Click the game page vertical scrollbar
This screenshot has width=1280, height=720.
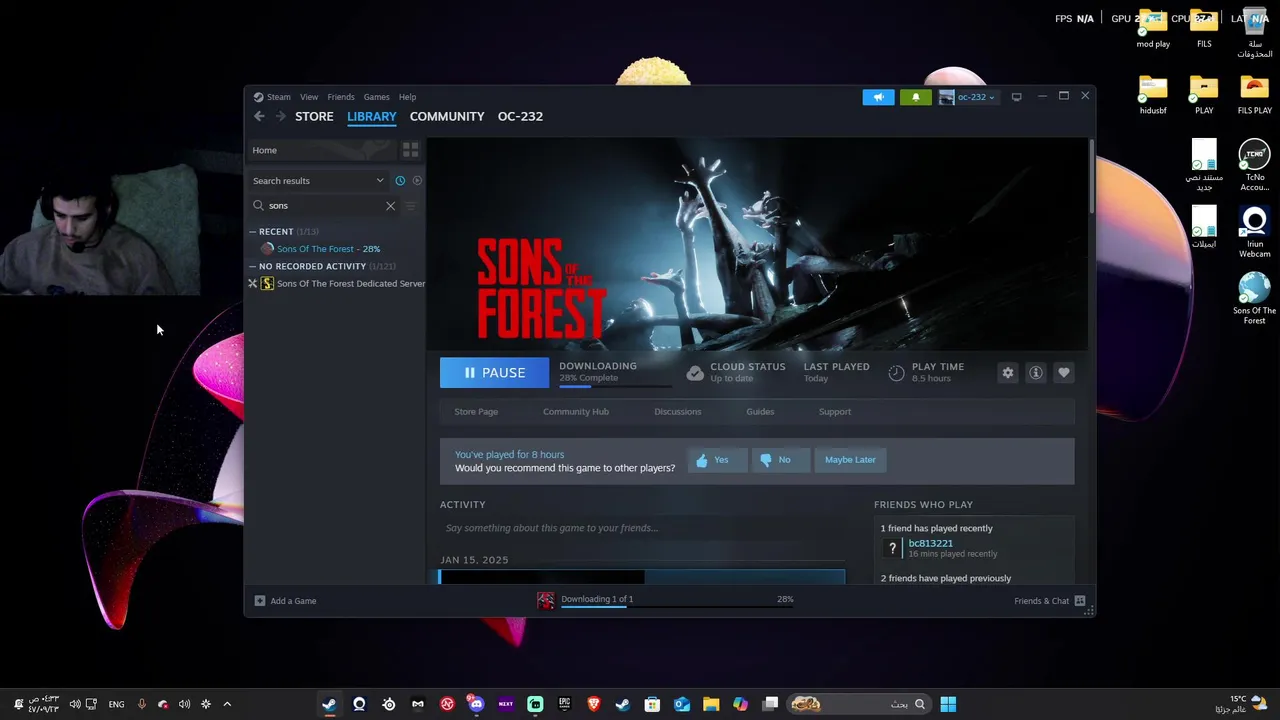coord(1092,175)
